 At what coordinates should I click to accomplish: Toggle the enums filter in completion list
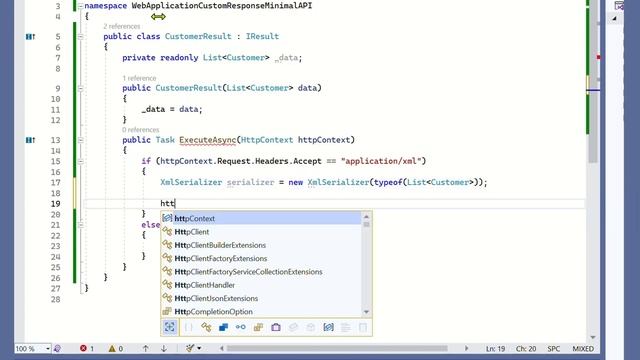pyautogui.click(x=258, y=327)
